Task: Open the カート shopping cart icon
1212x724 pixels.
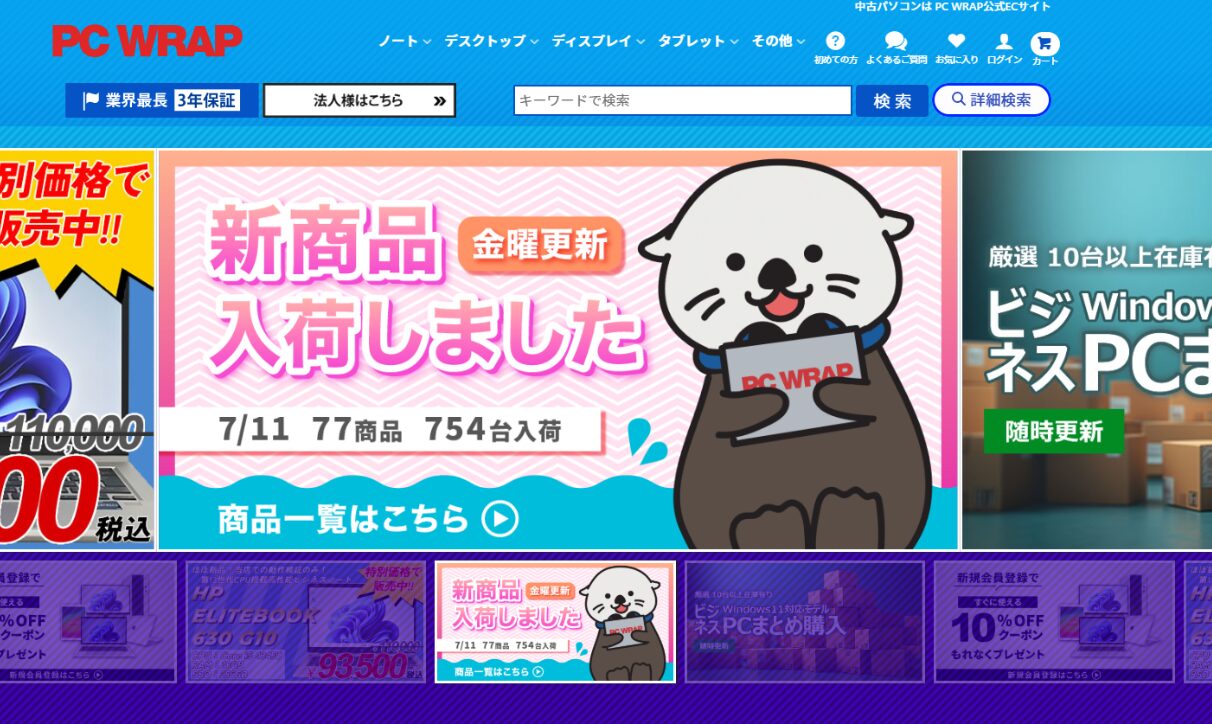Action: 1045,44
